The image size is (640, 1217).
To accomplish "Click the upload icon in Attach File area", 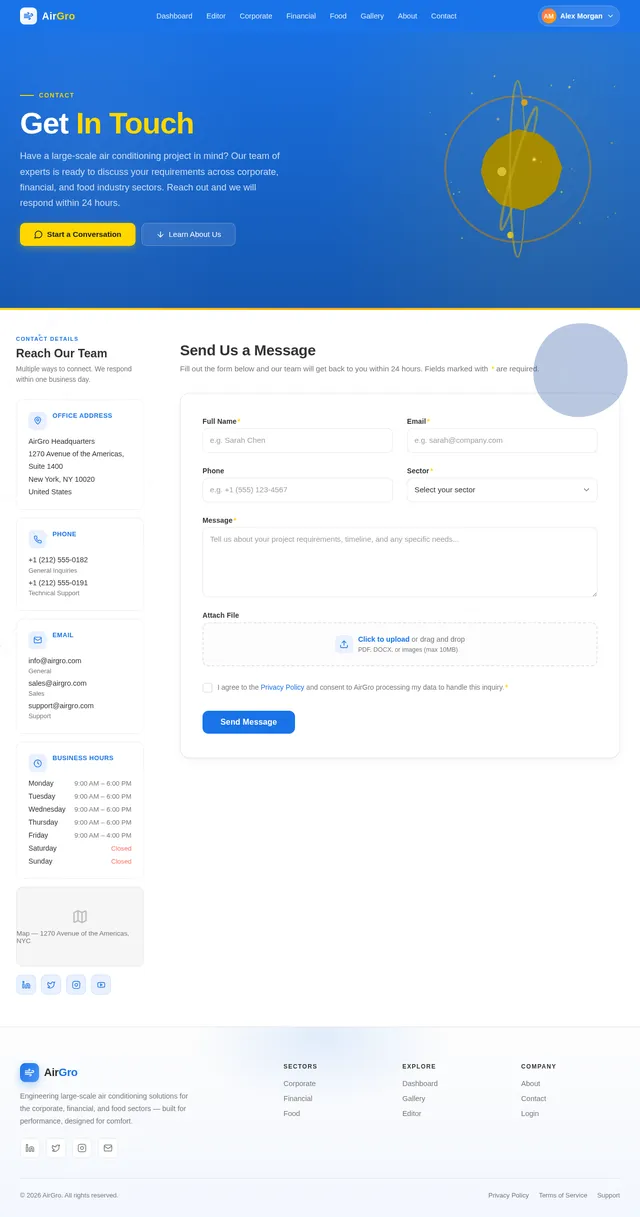I will click(344, 644).
